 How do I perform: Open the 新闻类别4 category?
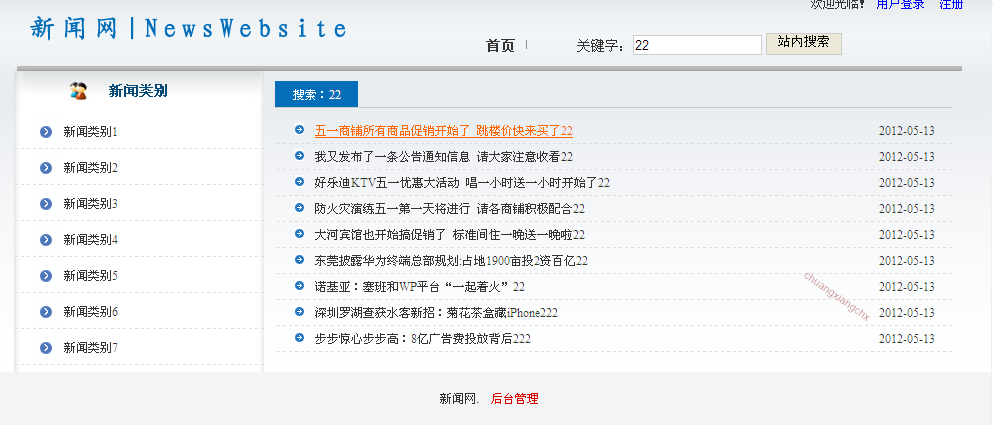91,240
